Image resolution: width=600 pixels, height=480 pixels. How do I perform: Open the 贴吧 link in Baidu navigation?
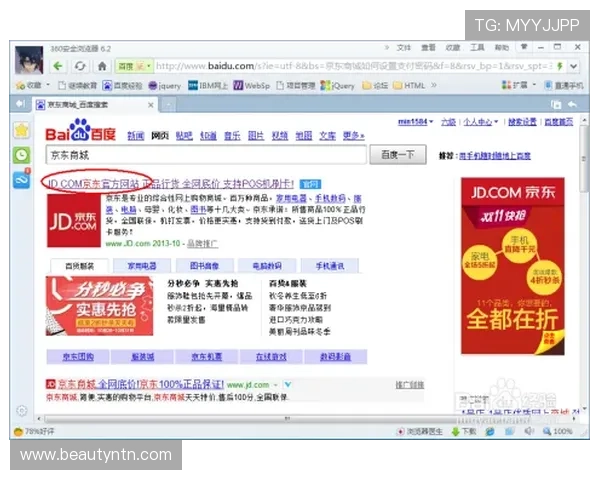click(x=184, y=136)
